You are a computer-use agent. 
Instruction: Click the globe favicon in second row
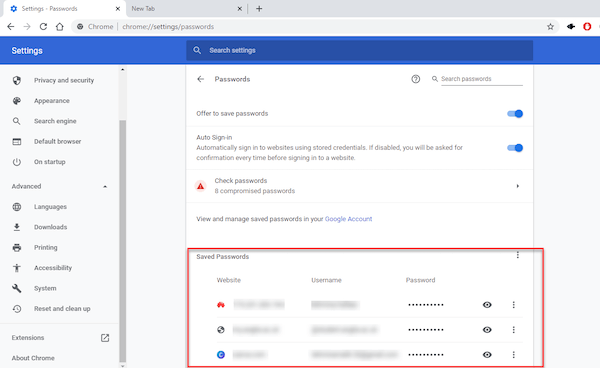tap(221, 330)
